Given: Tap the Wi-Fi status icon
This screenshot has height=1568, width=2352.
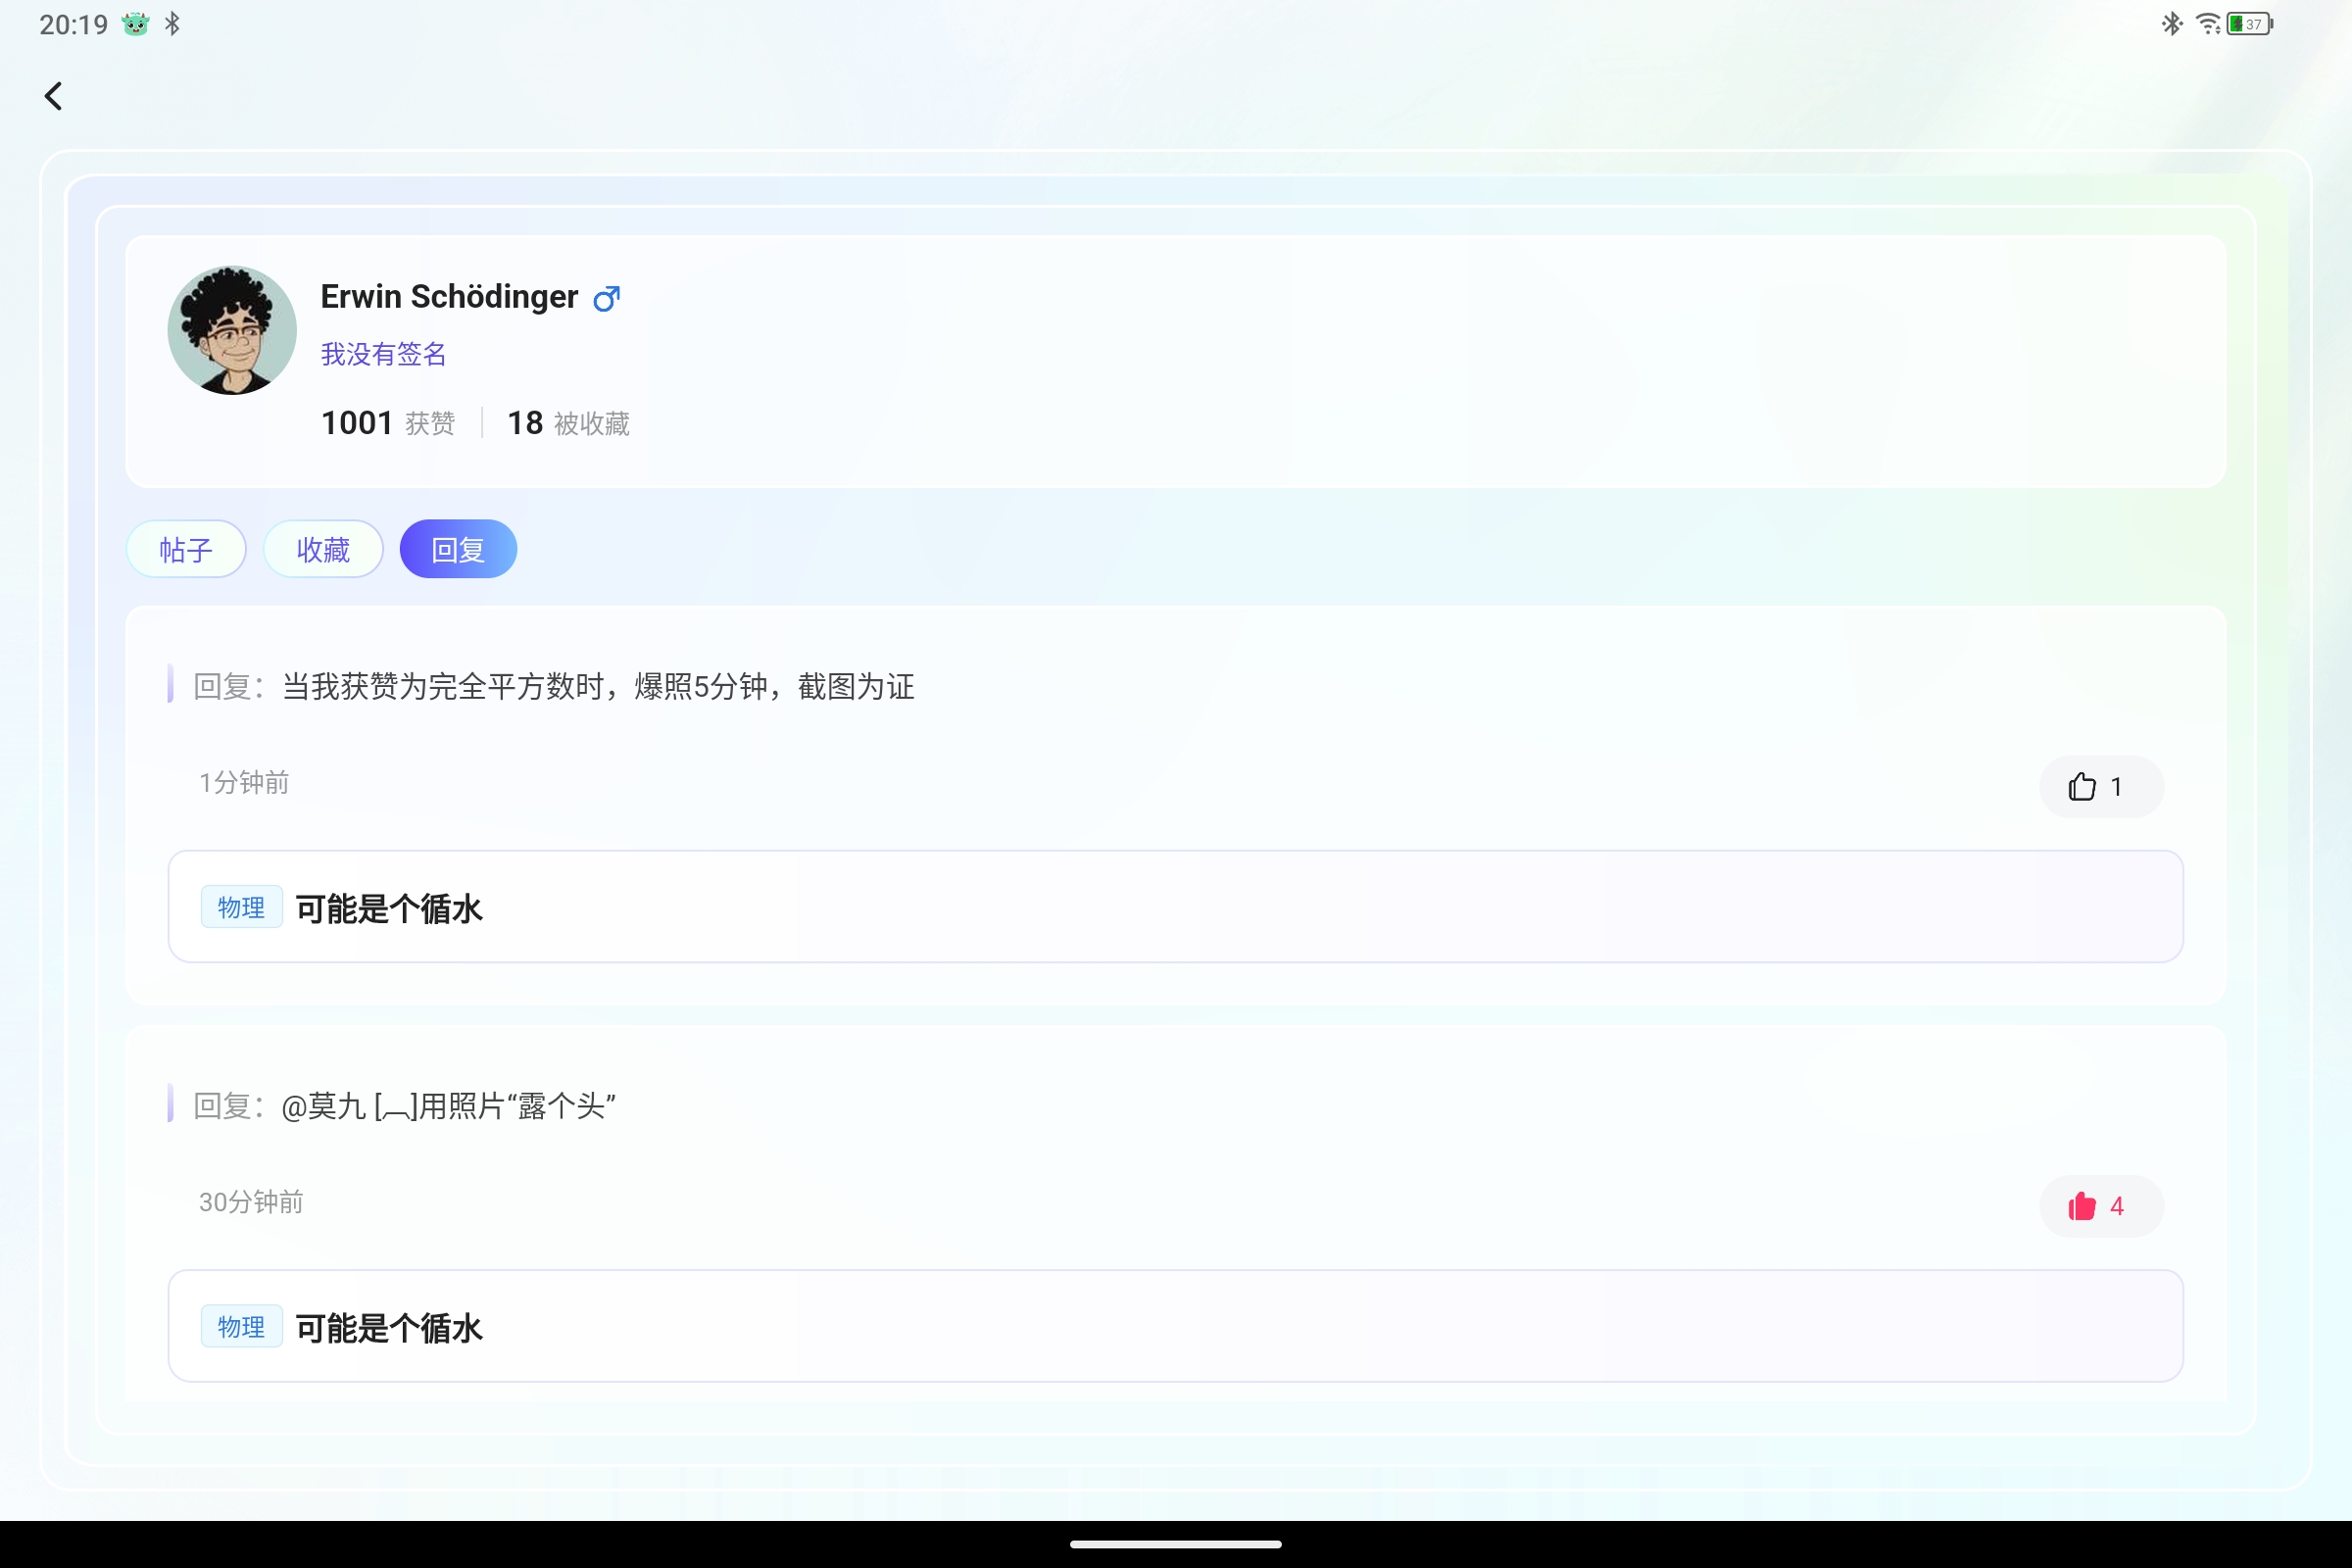Looking at the screenshot, I should (x=2207, y=24).
